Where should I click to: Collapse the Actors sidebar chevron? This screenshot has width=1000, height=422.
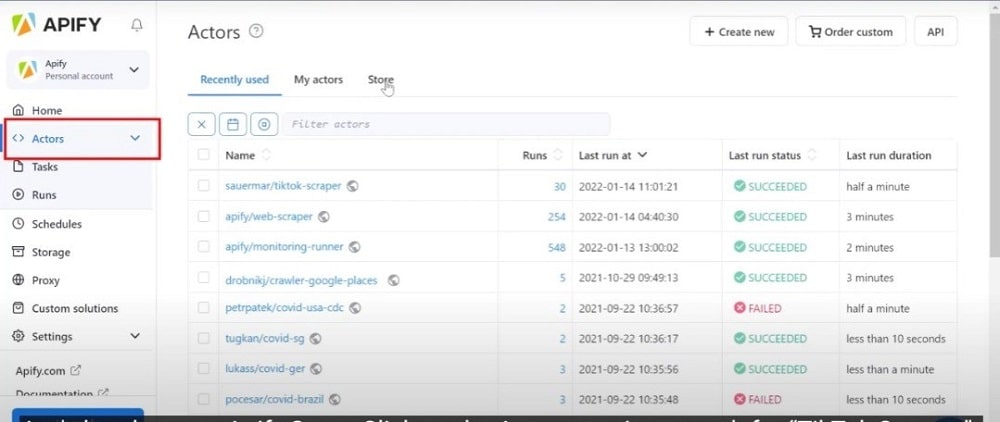coord(135,138)
